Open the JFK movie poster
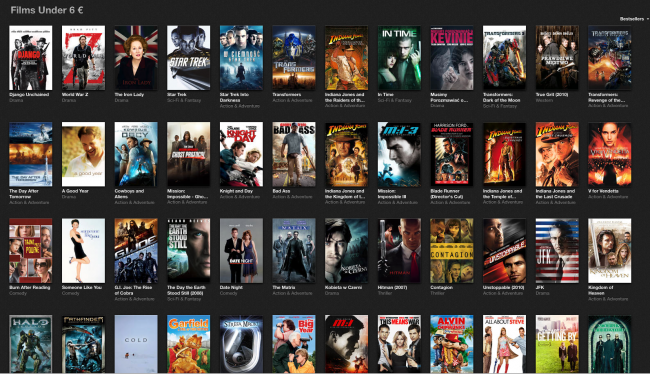Screen dimensions: 650x374 click(557, 251)
